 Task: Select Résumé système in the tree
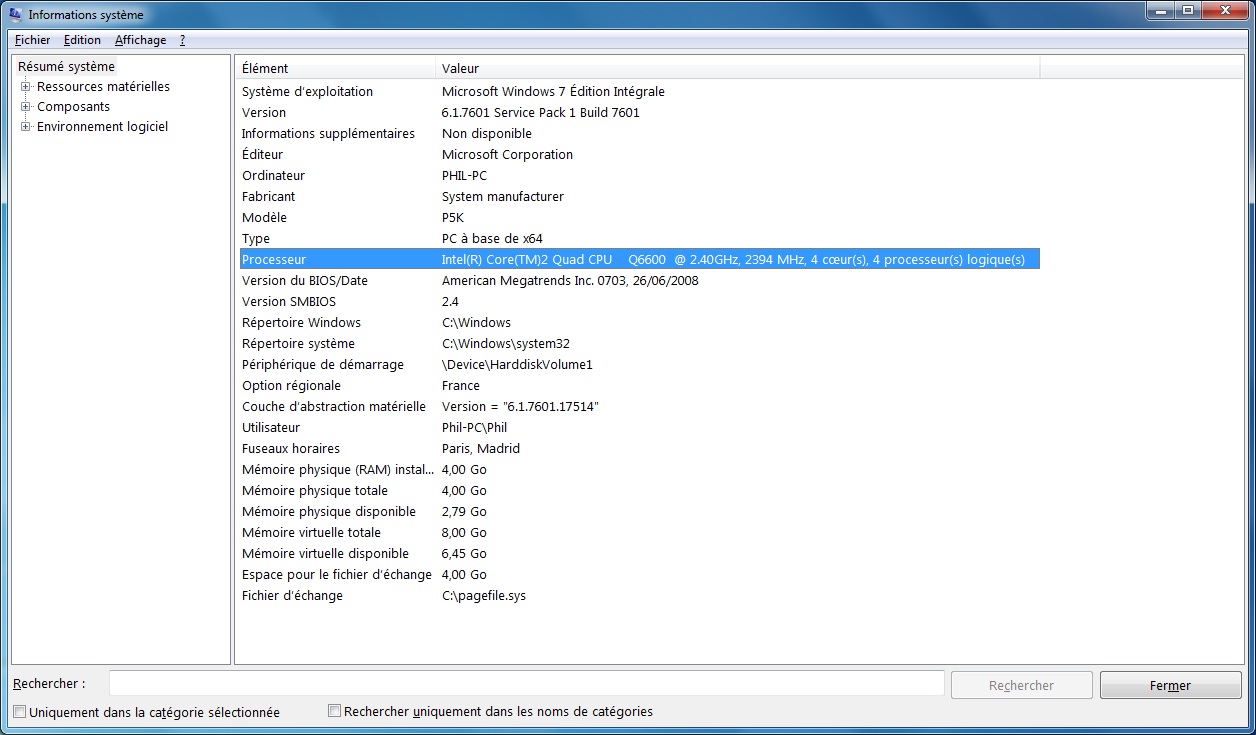(66, 66)
